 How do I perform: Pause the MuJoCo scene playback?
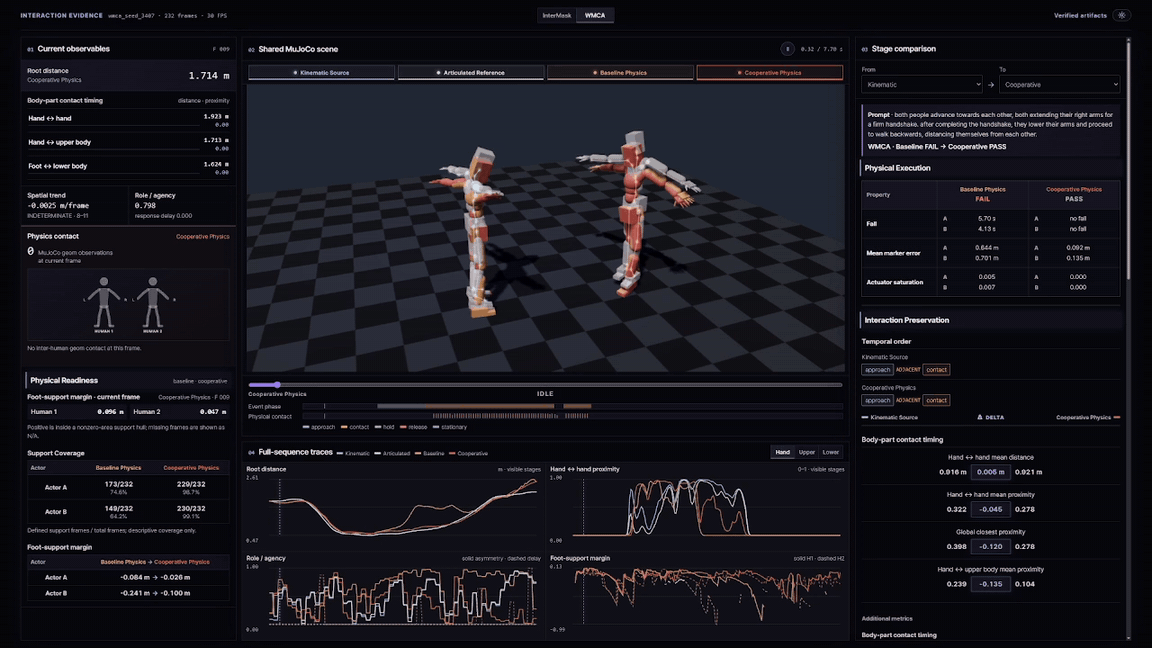(x=787, y=49)
